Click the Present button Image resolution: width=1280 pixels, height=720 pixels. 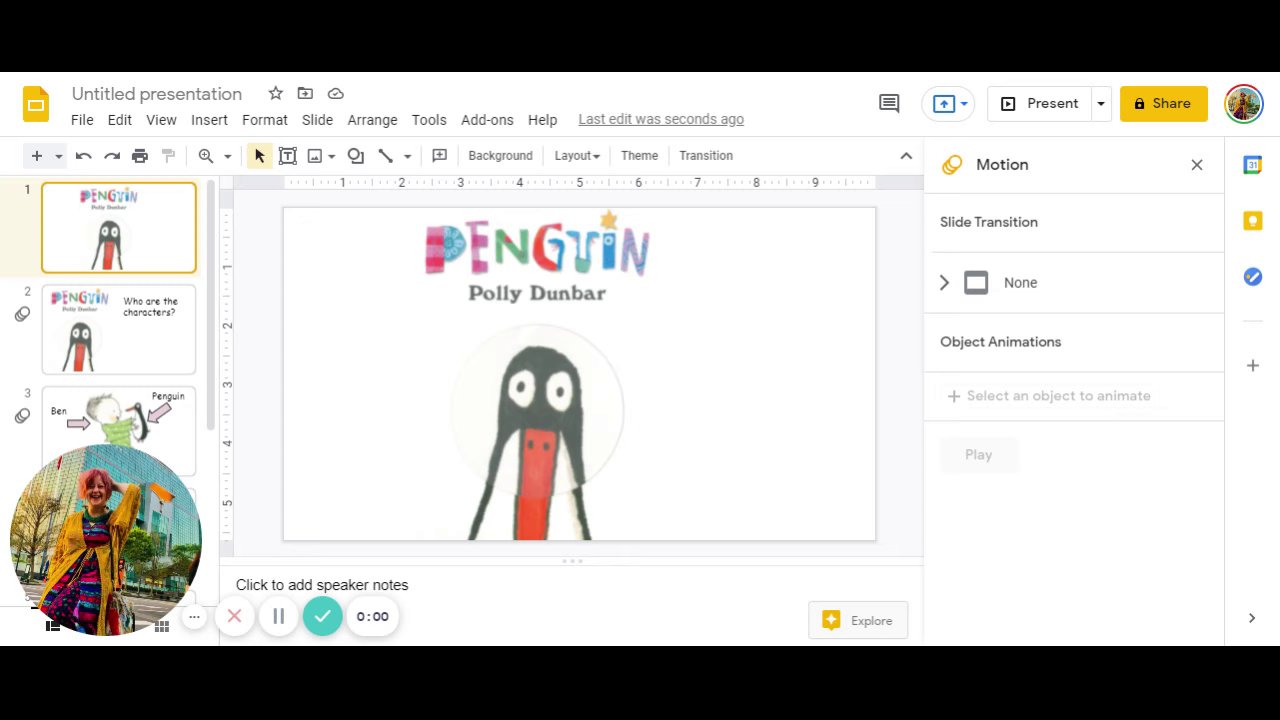pos(1039,104)
